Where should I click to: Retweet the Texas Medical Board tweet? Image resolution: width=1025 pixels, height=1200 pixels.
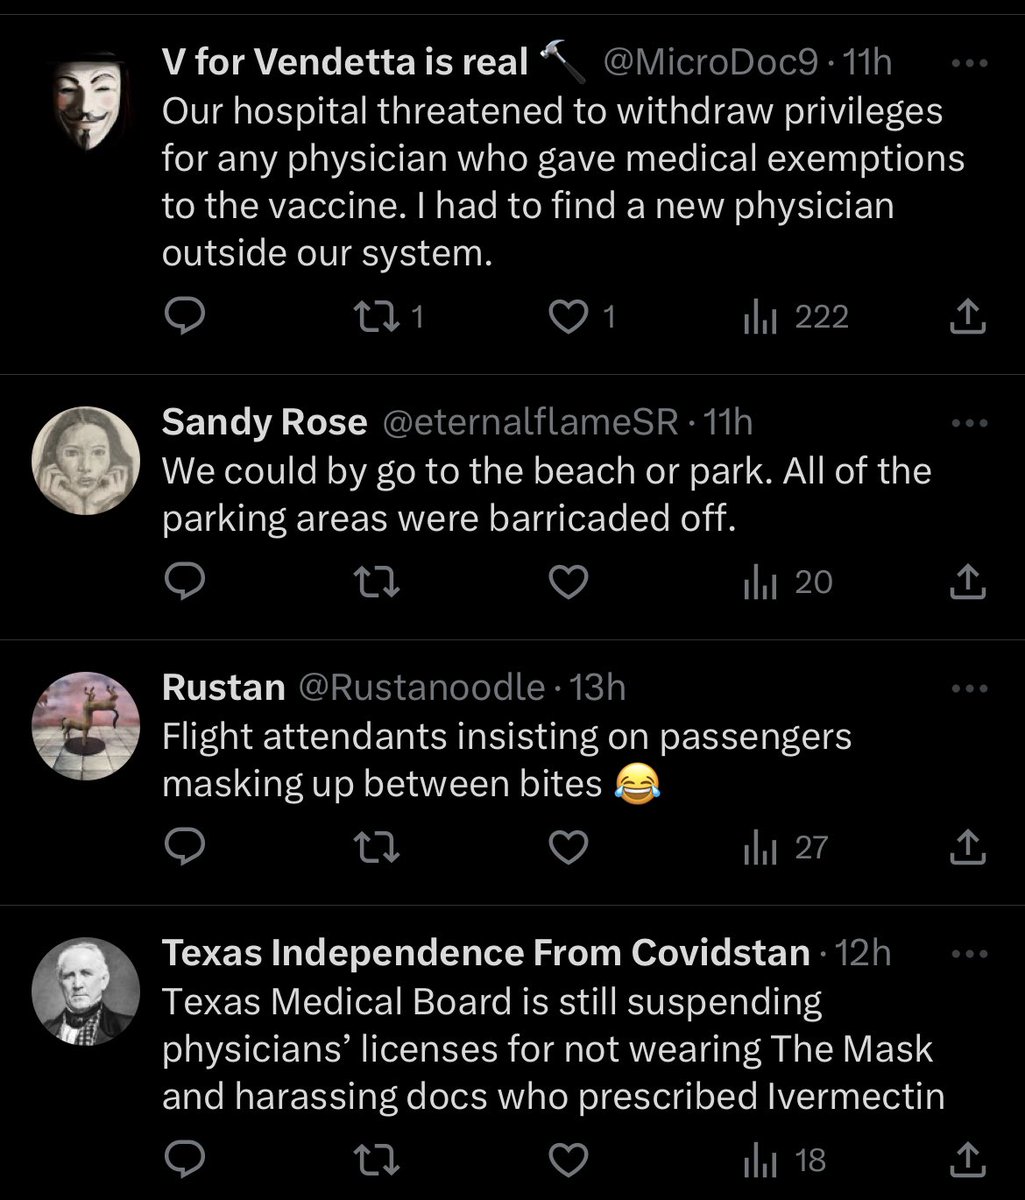(x=376, y=1160)
